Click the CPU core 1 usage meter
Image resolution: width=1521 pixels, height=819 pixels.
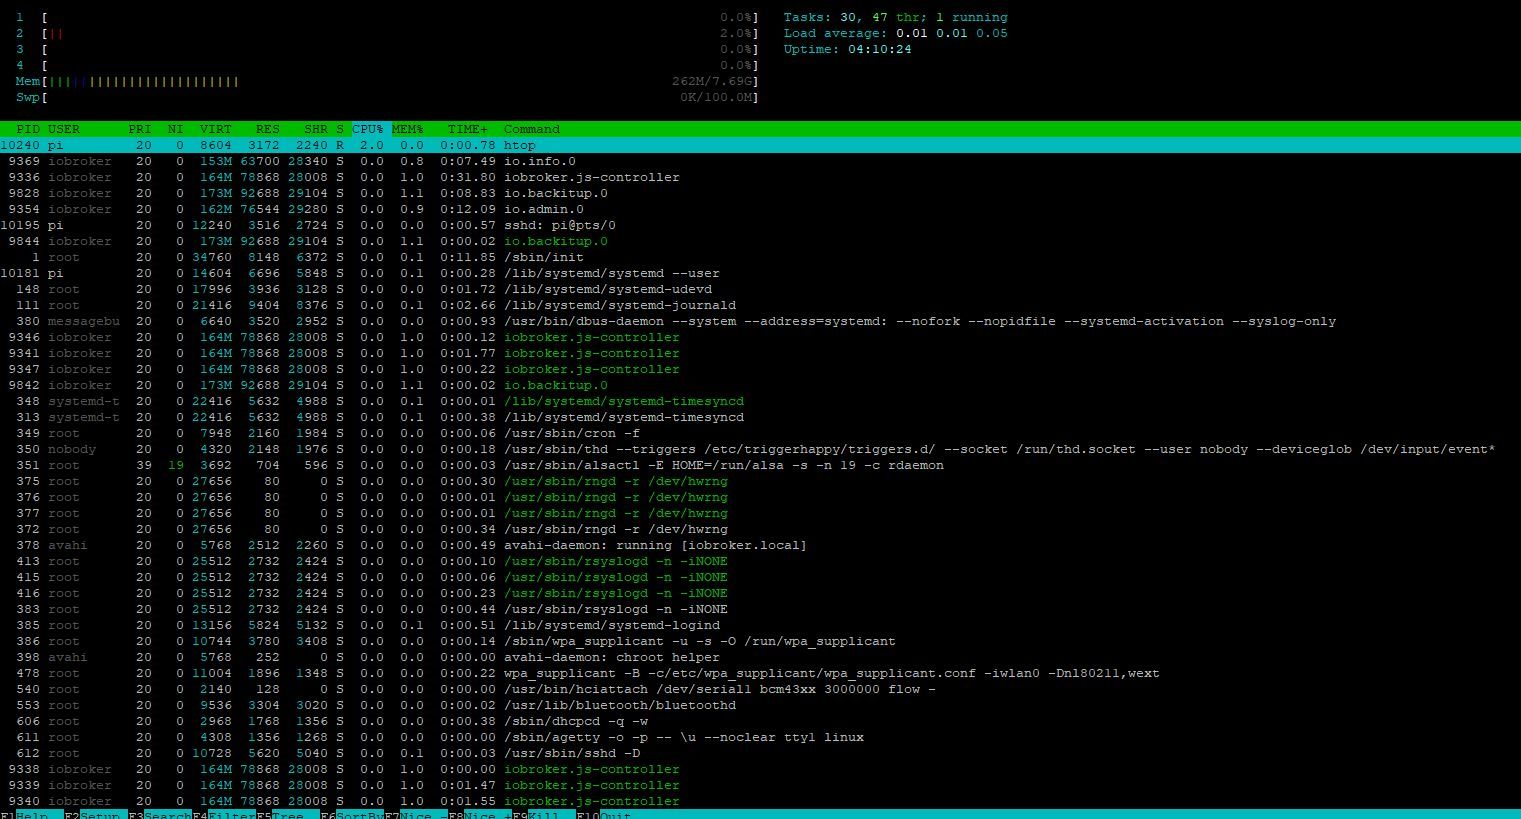click(388, 17)
